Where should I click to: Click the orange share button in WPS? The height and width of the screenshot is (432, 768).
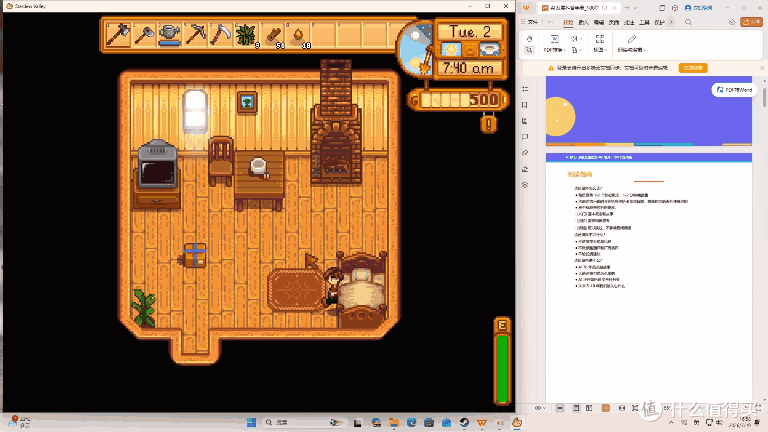(752, 22)
